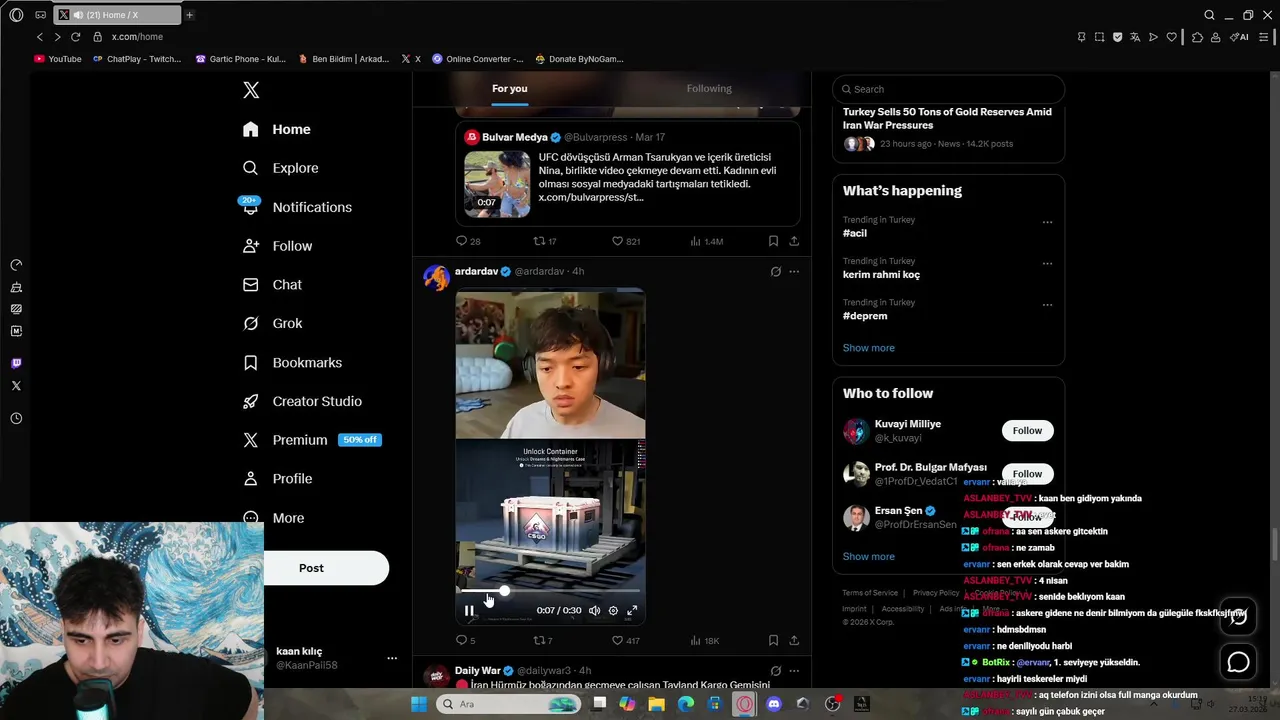Image resolution: width=1280 pixels, height=720 pixels.
Task: Click the Windows Start button
Action: pyautogui.click(x=419, y=704)
